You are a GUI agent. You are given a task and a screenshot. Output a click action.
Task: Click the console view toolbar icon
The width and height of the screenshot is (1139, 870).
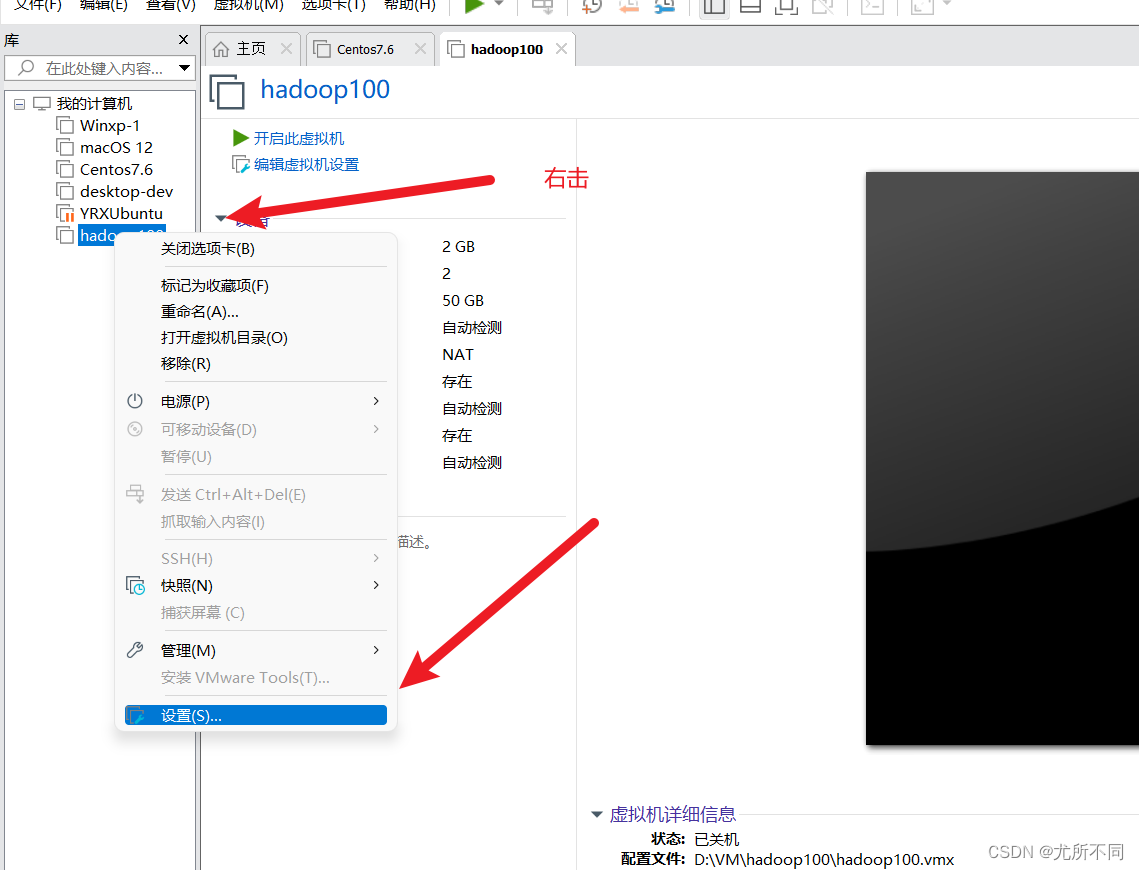872,7
